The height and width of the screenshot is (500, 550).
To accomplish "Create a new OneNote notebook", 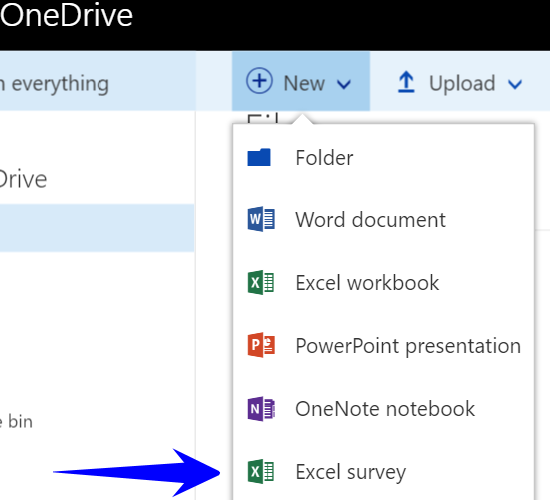I will (x=384, y=409).
